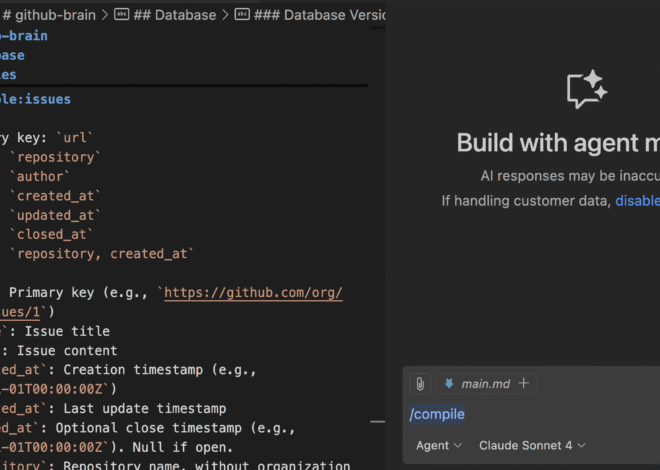
Task: Select the ## Database breadcrumb item
Action: 174,15
